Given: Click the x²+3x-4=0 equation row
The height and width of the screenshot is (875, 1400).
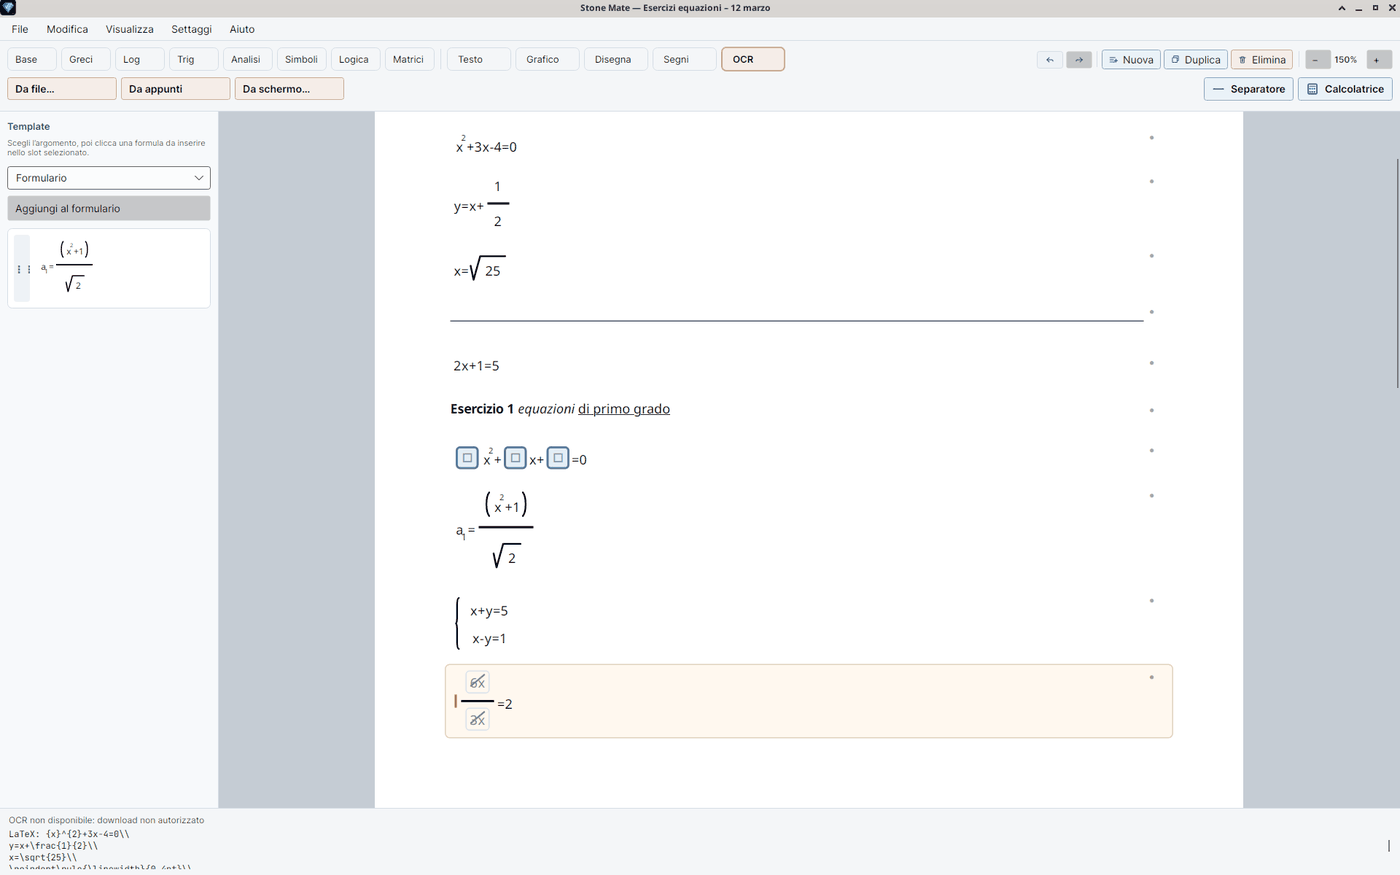Looking at the screenshot, I should pyautogui.click(x=486, y=145).
